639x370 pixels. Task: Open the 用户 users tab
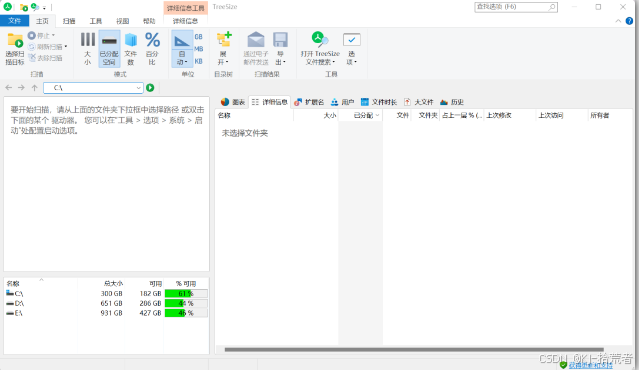tap(342, 102)
